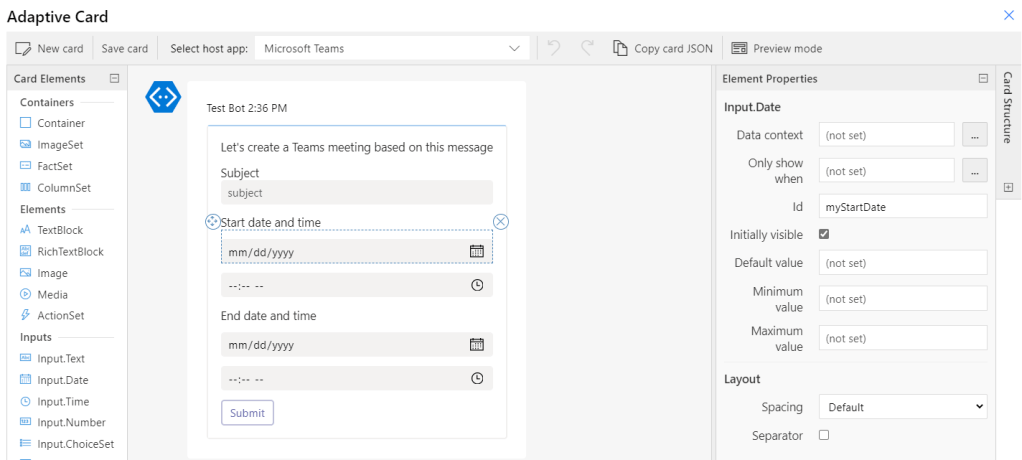Image resolution: width=1022 pixels, height=460 pixels.
Task: Click Copy card JSON button
Action: point(663,48)
